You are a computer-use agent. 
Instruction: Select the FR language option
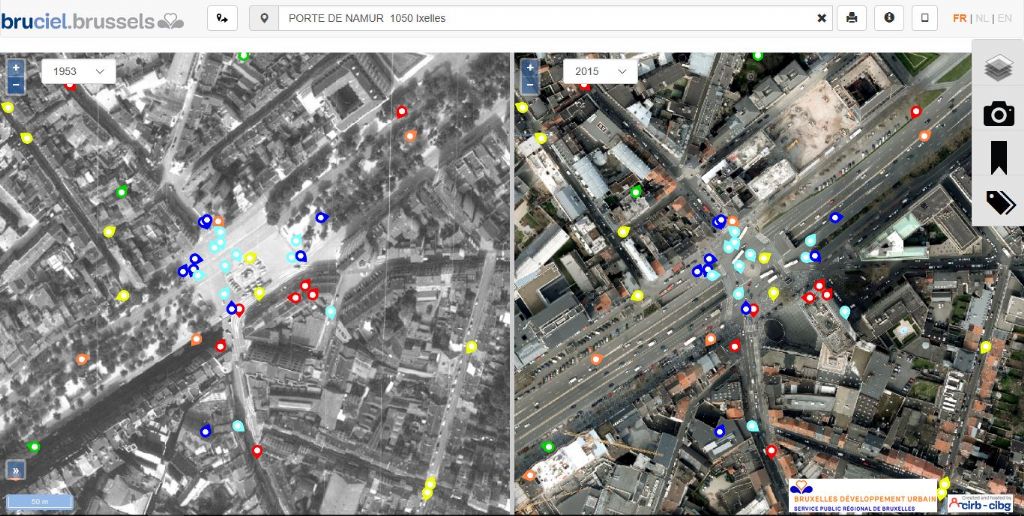coord(960,18)
